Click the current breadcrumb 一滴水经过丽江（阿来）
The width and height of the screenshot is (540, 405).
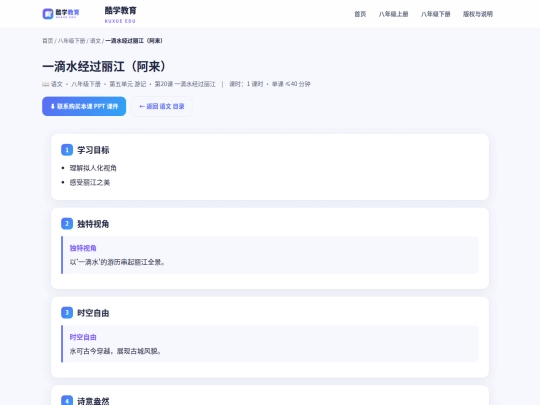coord(134,41)
